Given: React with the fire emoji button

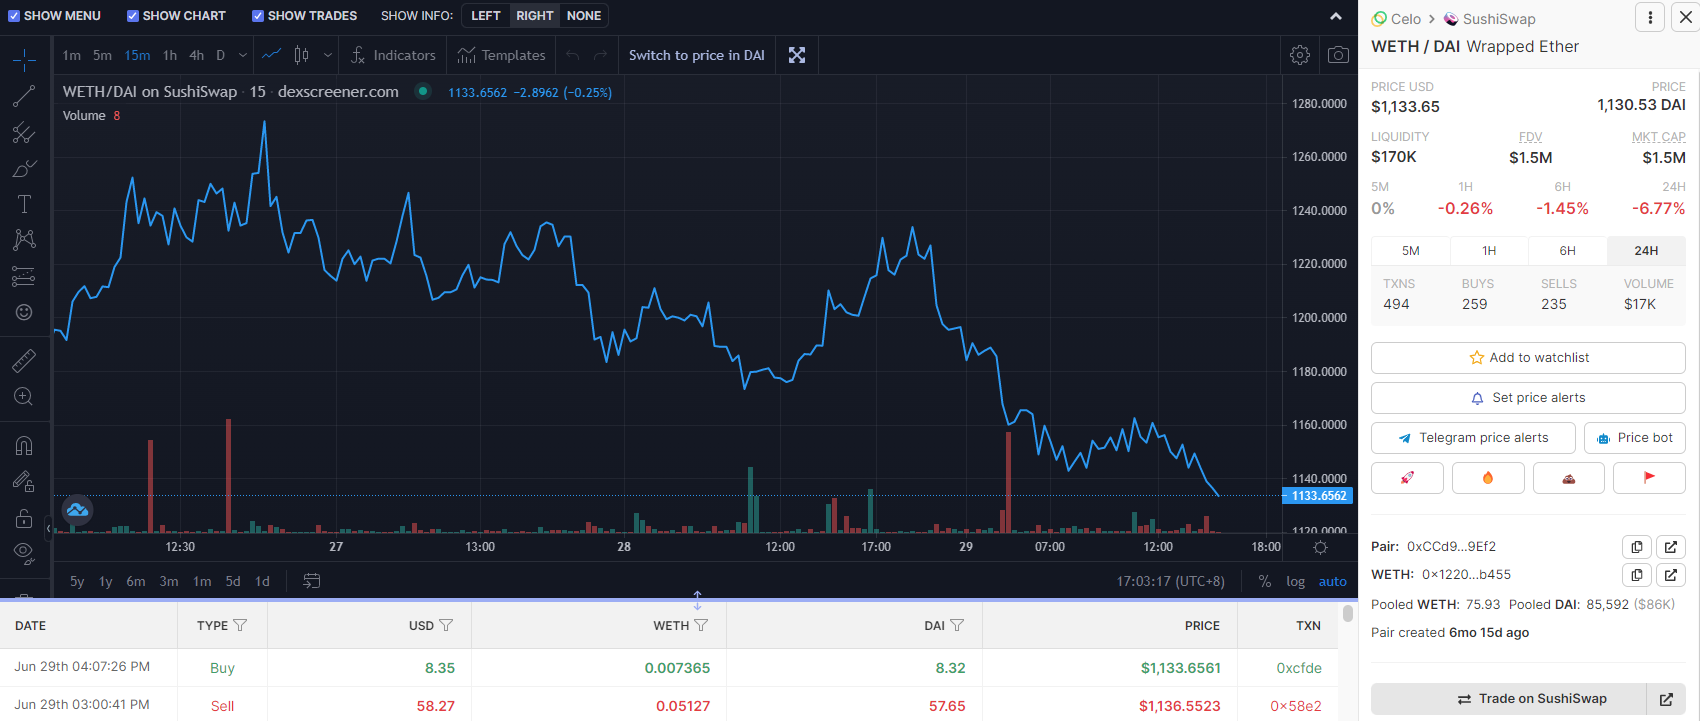Looking at the screenshot, I should [x=1488, y=478].
